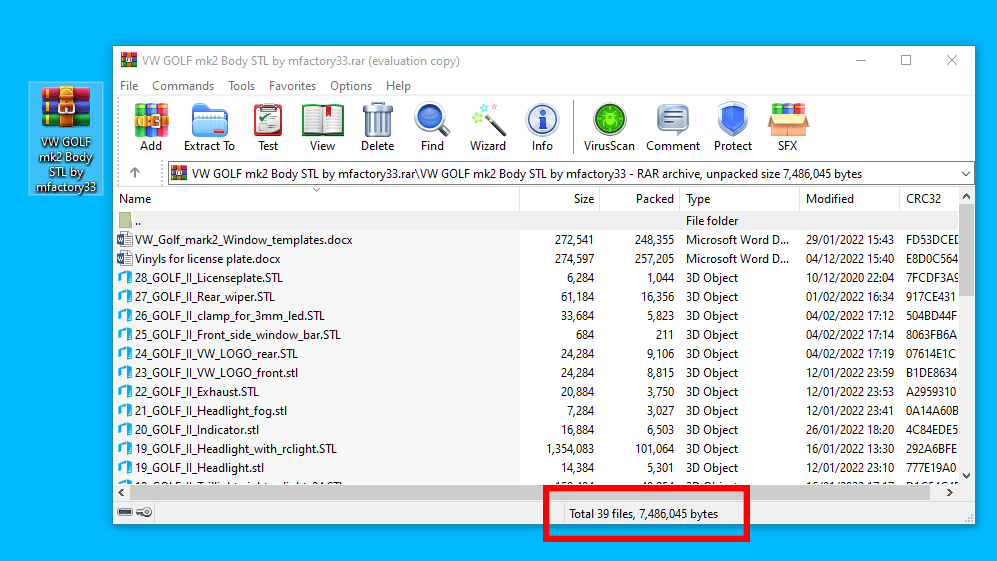Maximize the WinRAR window
The height and width of the screenshot is (561, 997).
(x=906, y=60)
